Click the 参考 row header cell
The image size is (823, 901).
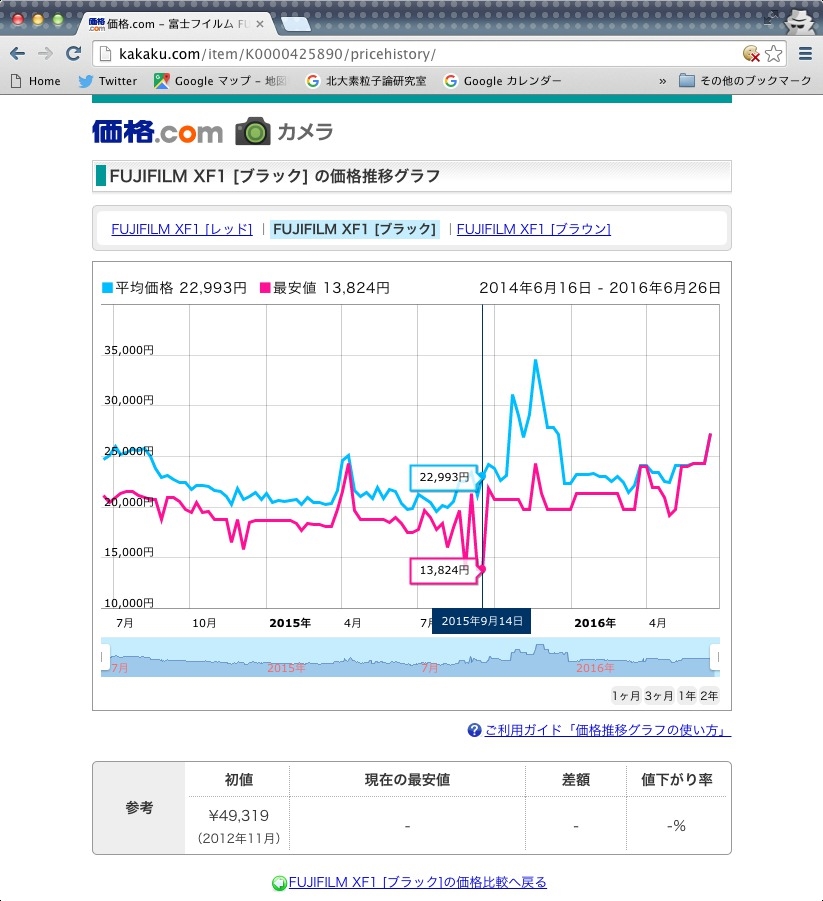coord(140,808)
